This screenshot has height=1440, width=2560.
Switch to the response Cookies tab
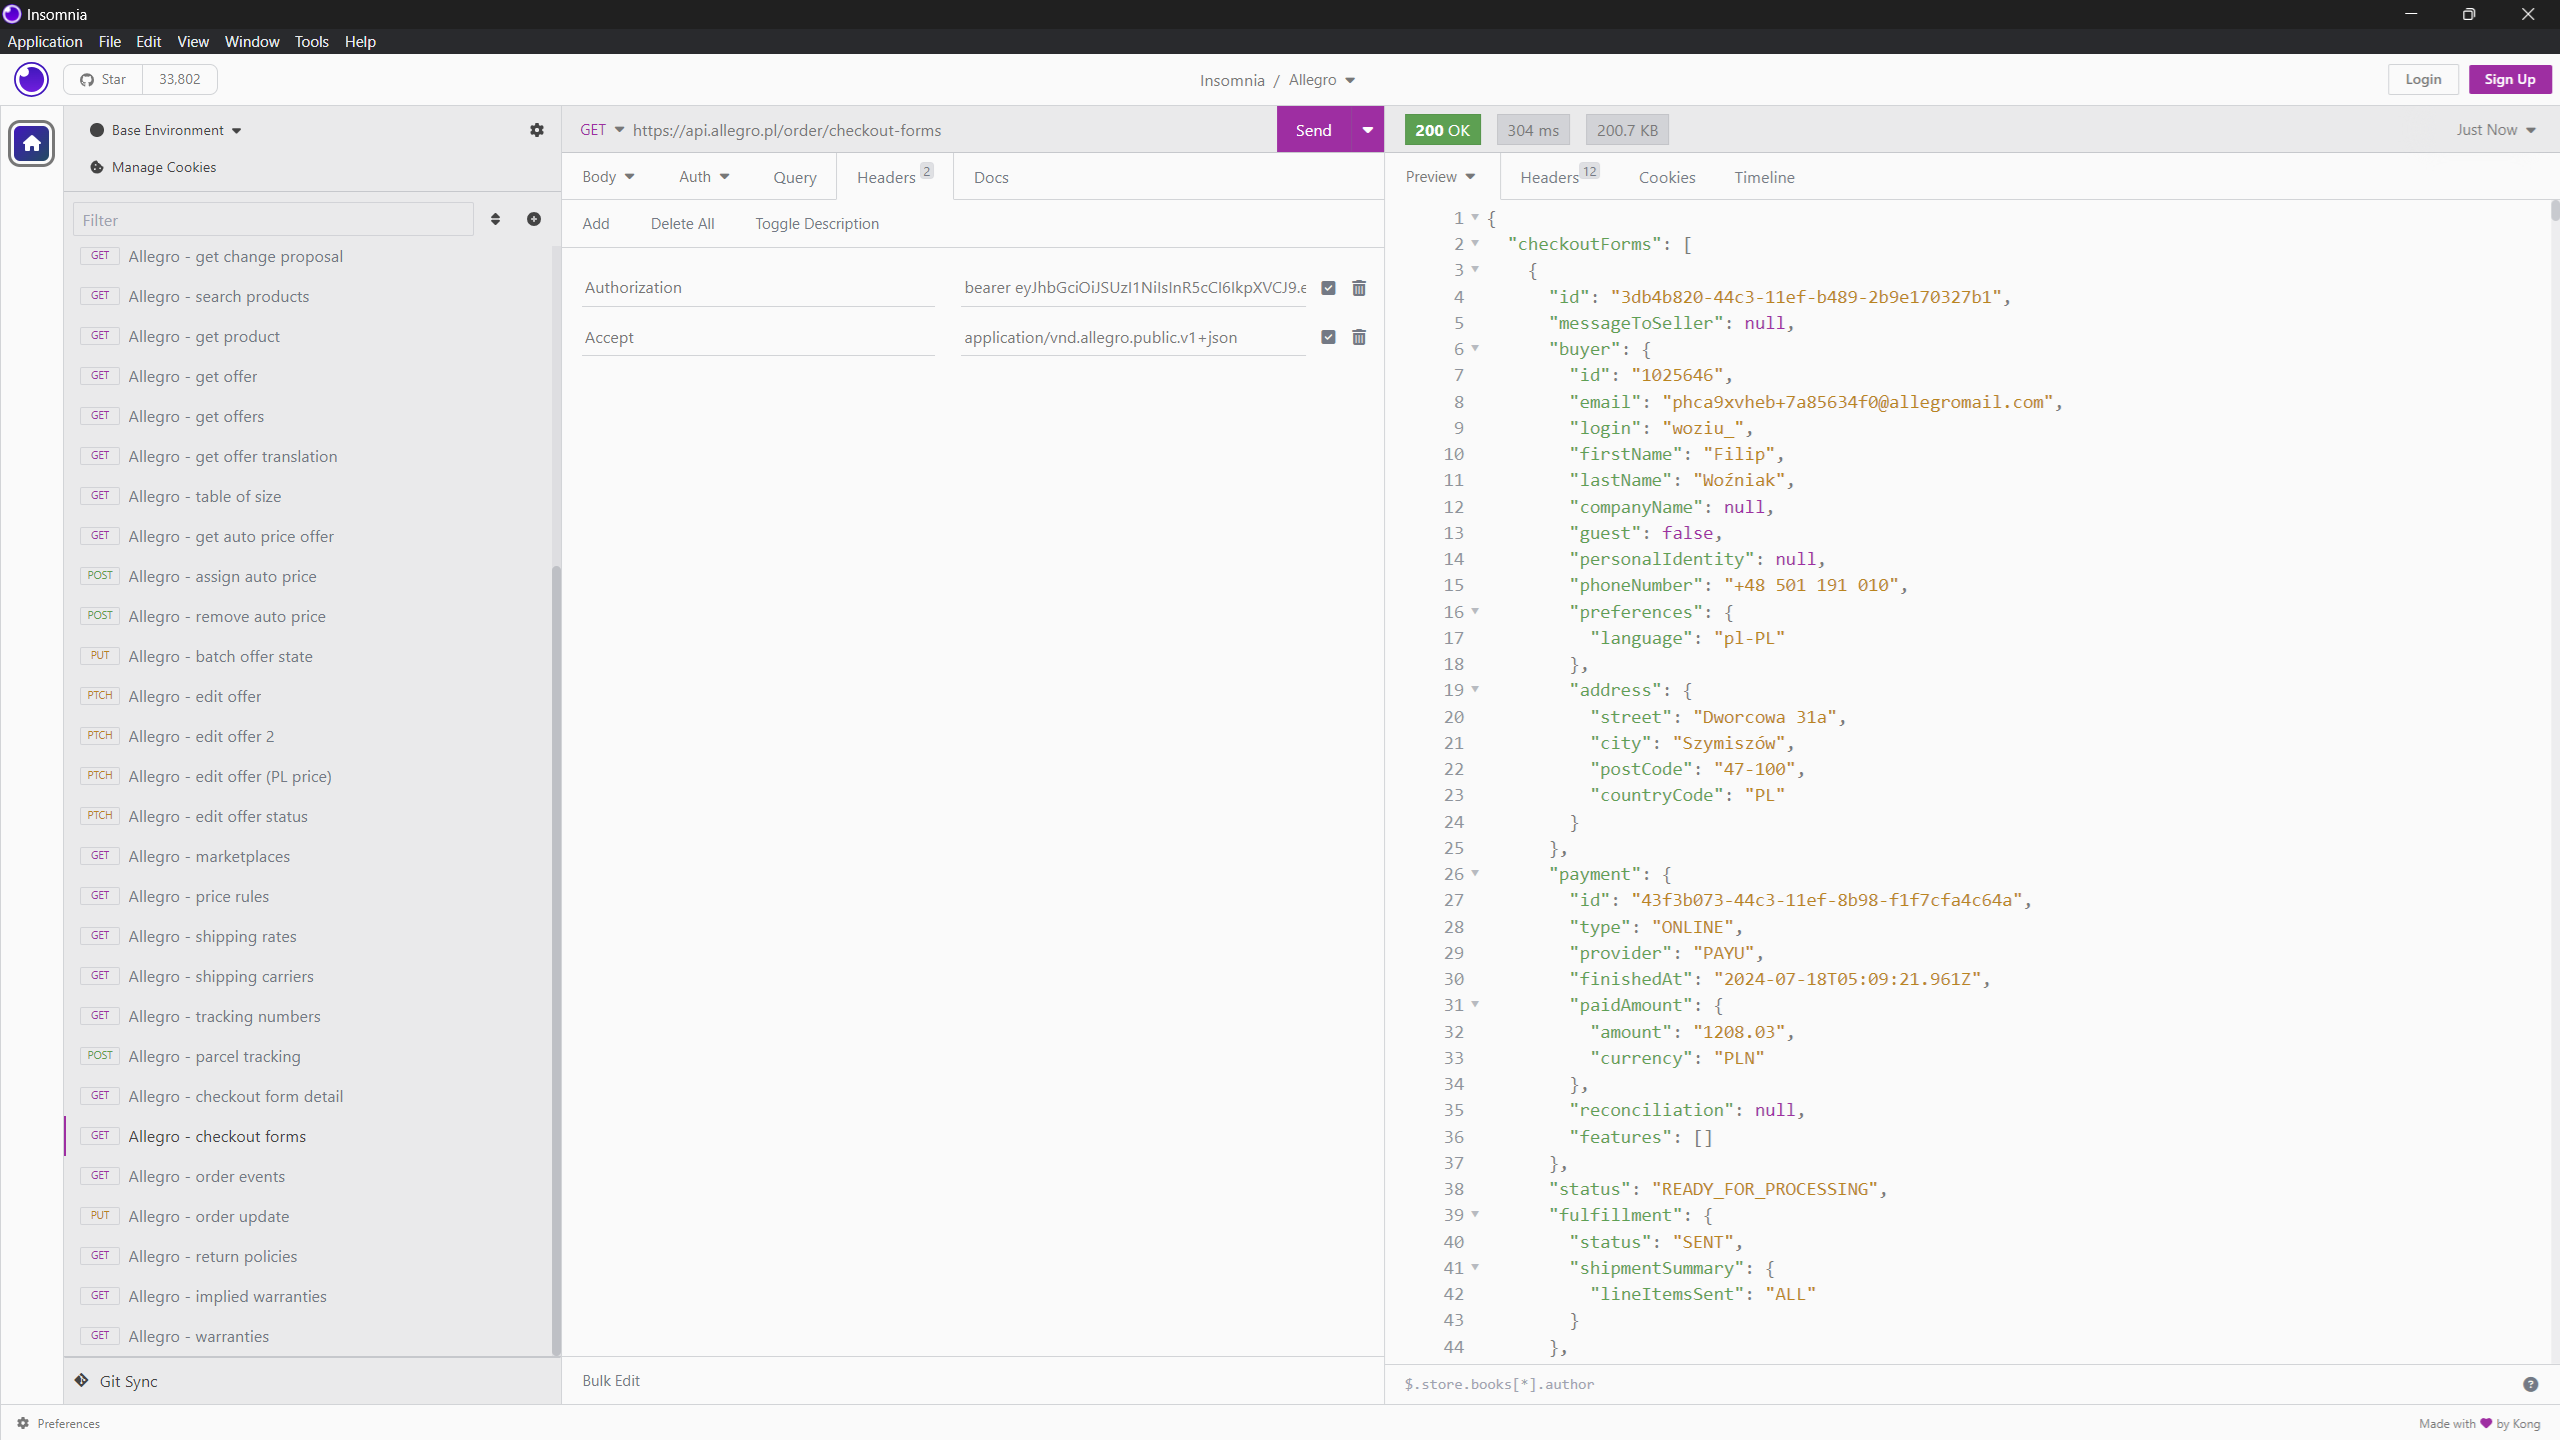pos(1666,177)
